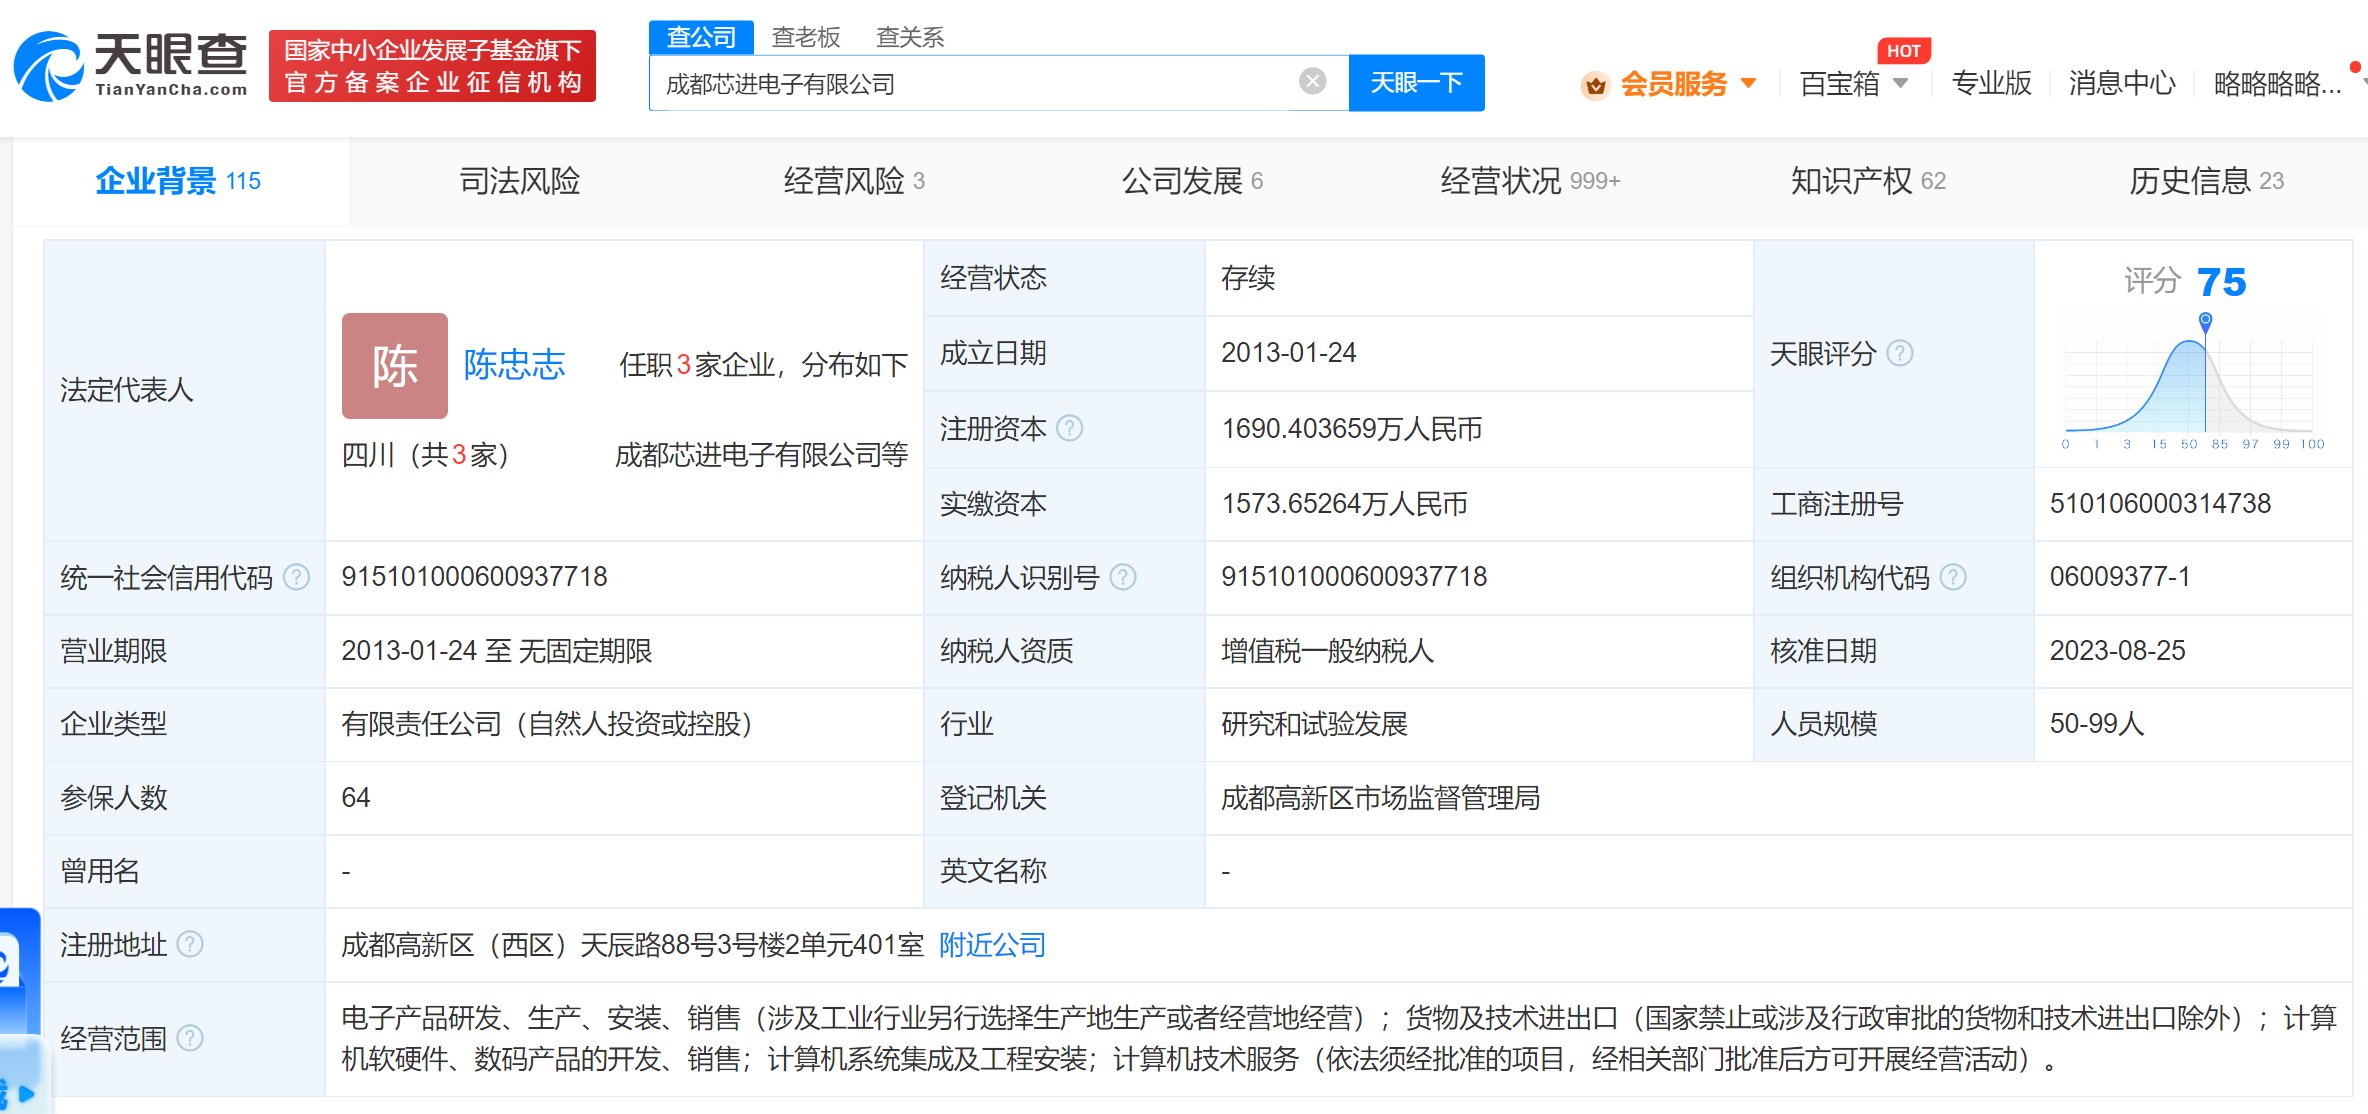Switch to the 司法风险 tab
This screenshot has width=2368, height=1114.
click(x=518, y=181)
